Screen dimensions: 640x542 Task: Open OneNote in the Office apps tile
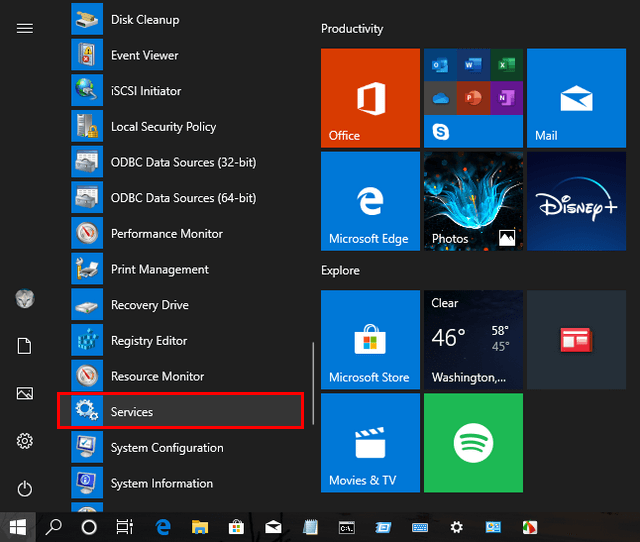coord(507,98)
